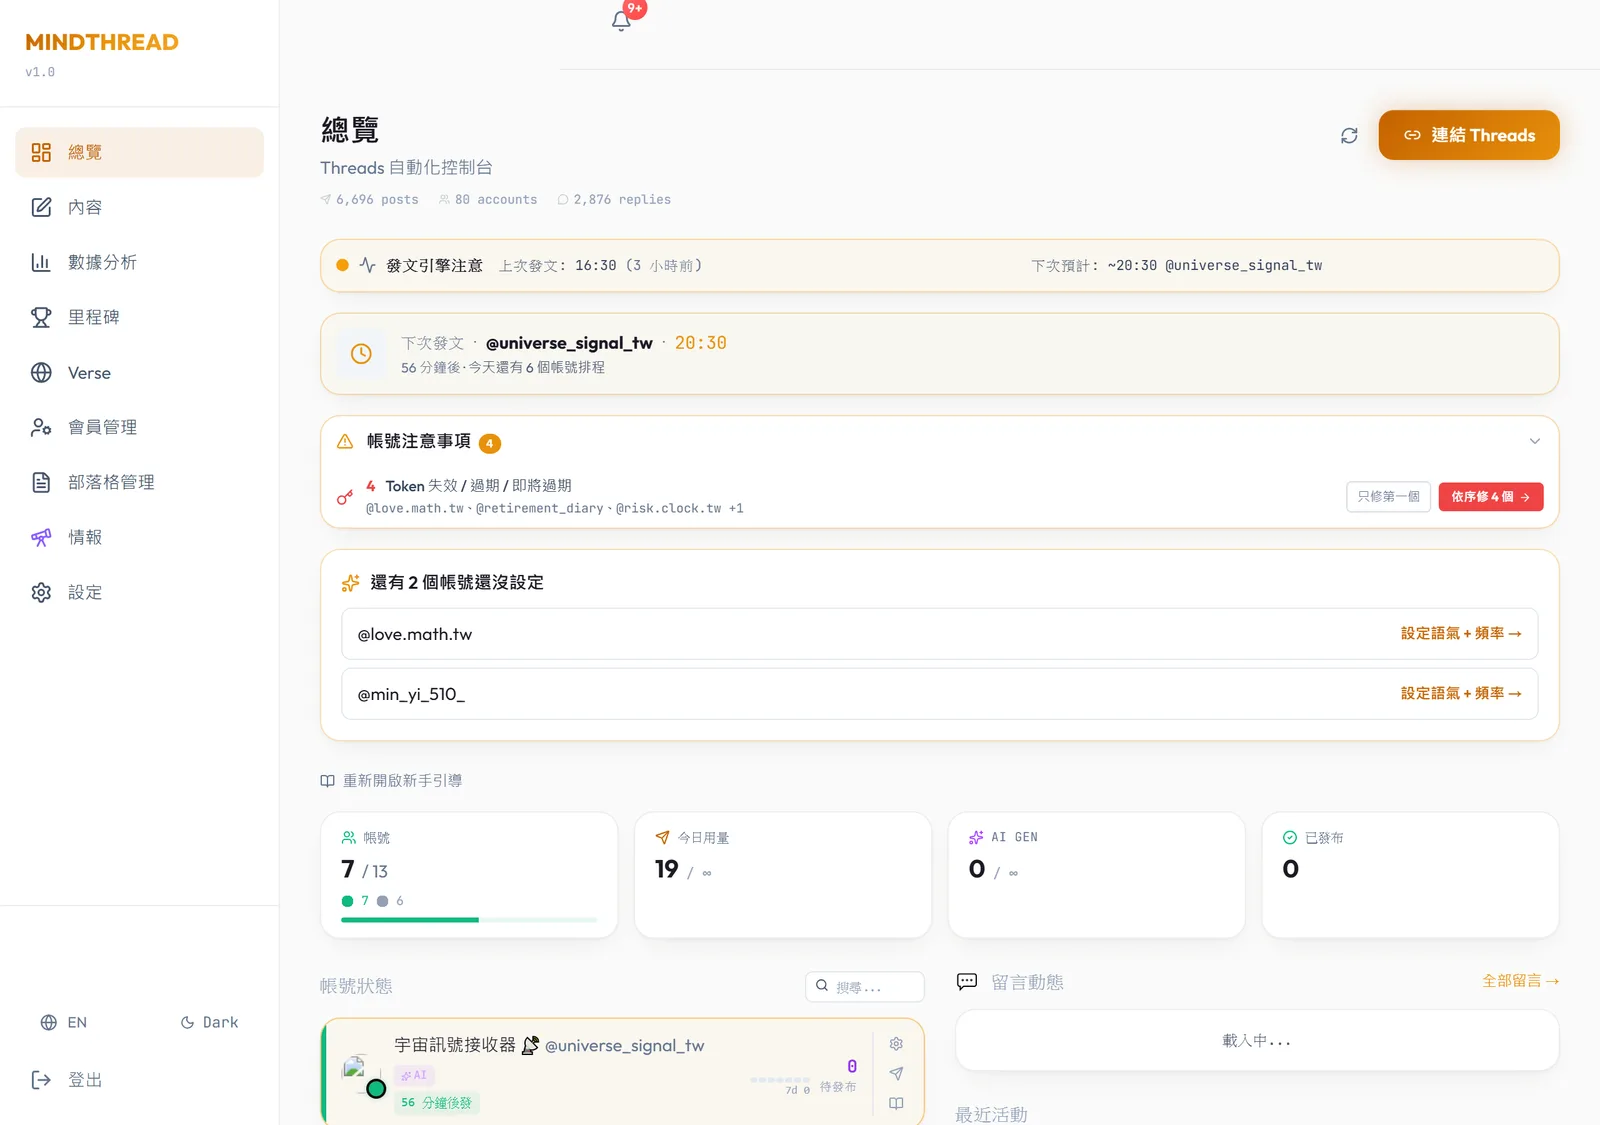Click the 數據分析 bar chart icon
Screen dimensions: 1600x1125
(41, 262)
